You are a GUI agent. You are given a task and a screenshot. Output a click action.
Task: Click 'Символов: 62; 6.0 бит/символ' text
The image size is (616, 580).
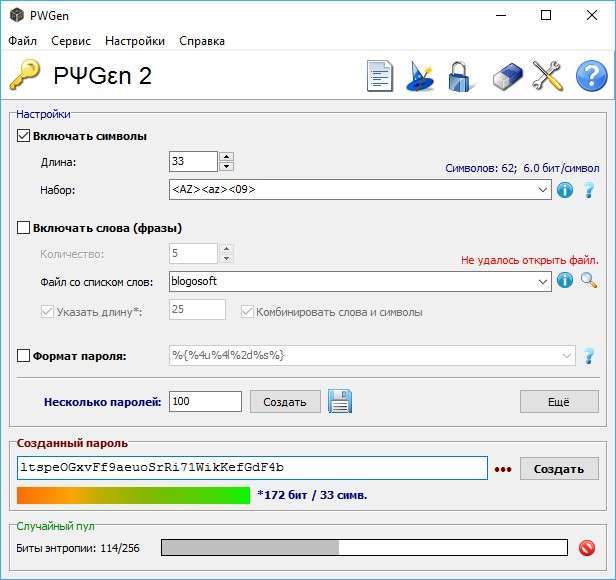pyautogui.click(x=522, y=168)
